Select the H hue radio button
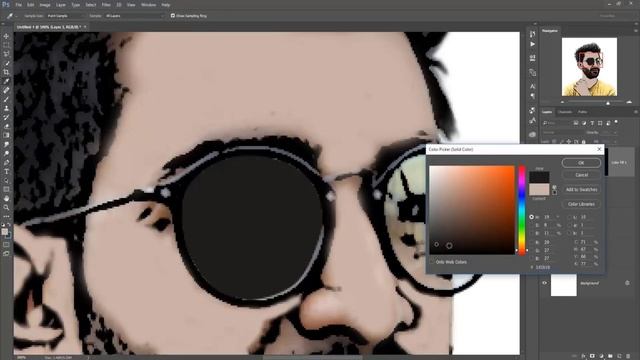The height and width of the screenshot is (360, 640). 531,217
